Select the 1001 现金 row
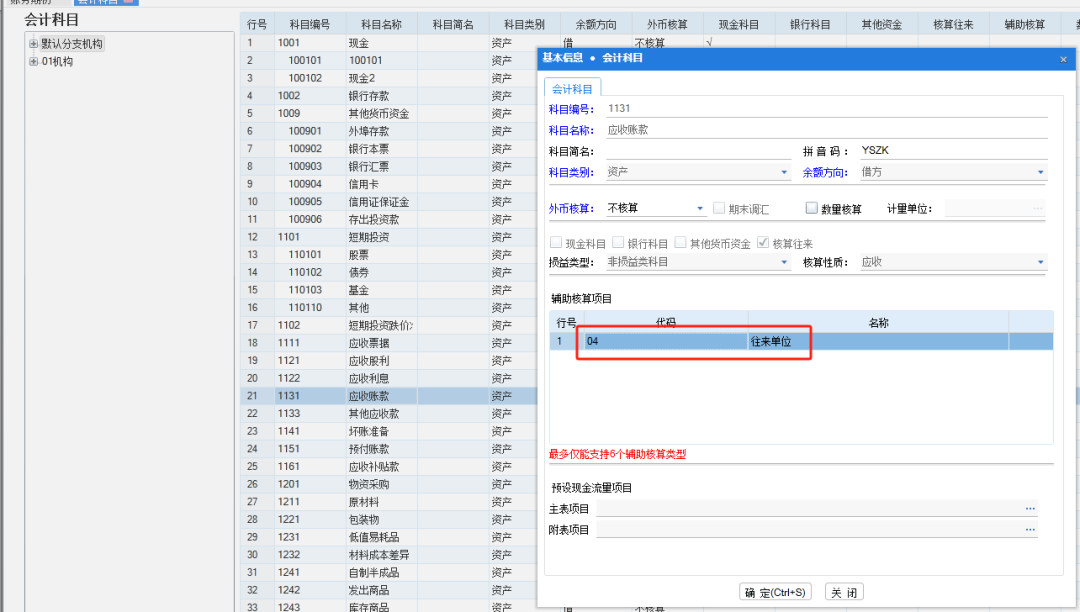 point(389,43)
